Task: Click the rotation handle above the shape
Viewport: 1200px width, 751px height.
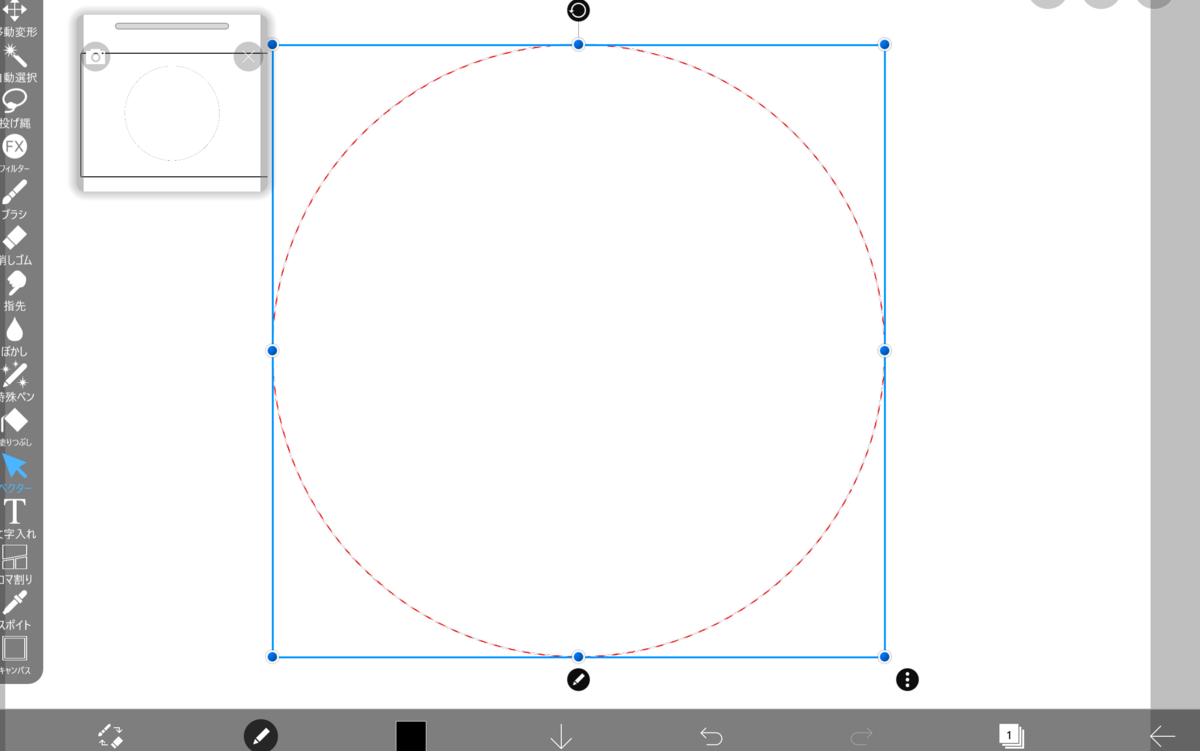Action: tap(578, 10)
